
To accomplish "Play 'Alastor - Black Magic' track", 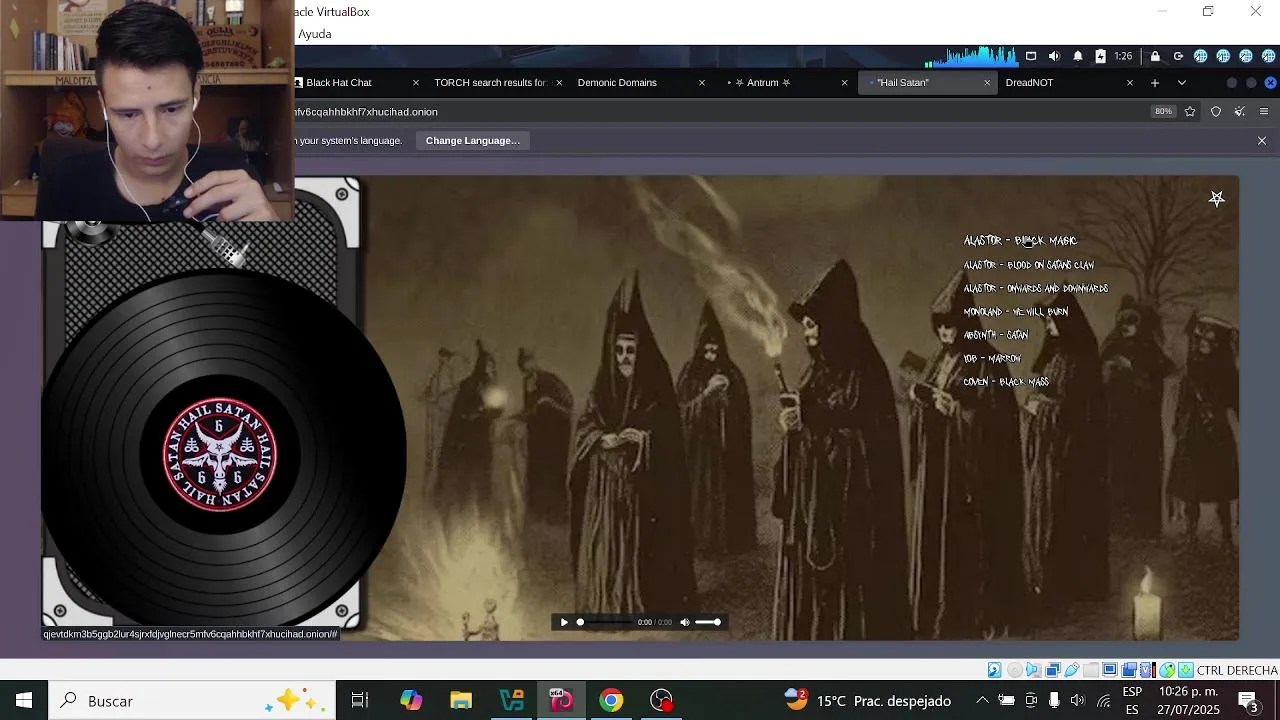I will tap(1020, 241).
